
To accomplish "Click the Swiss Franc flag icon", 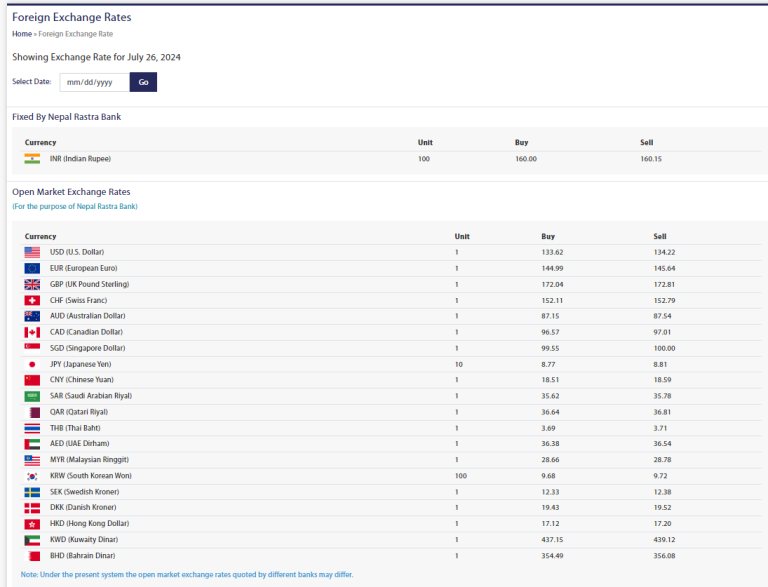I will click(x=32, y=300).
